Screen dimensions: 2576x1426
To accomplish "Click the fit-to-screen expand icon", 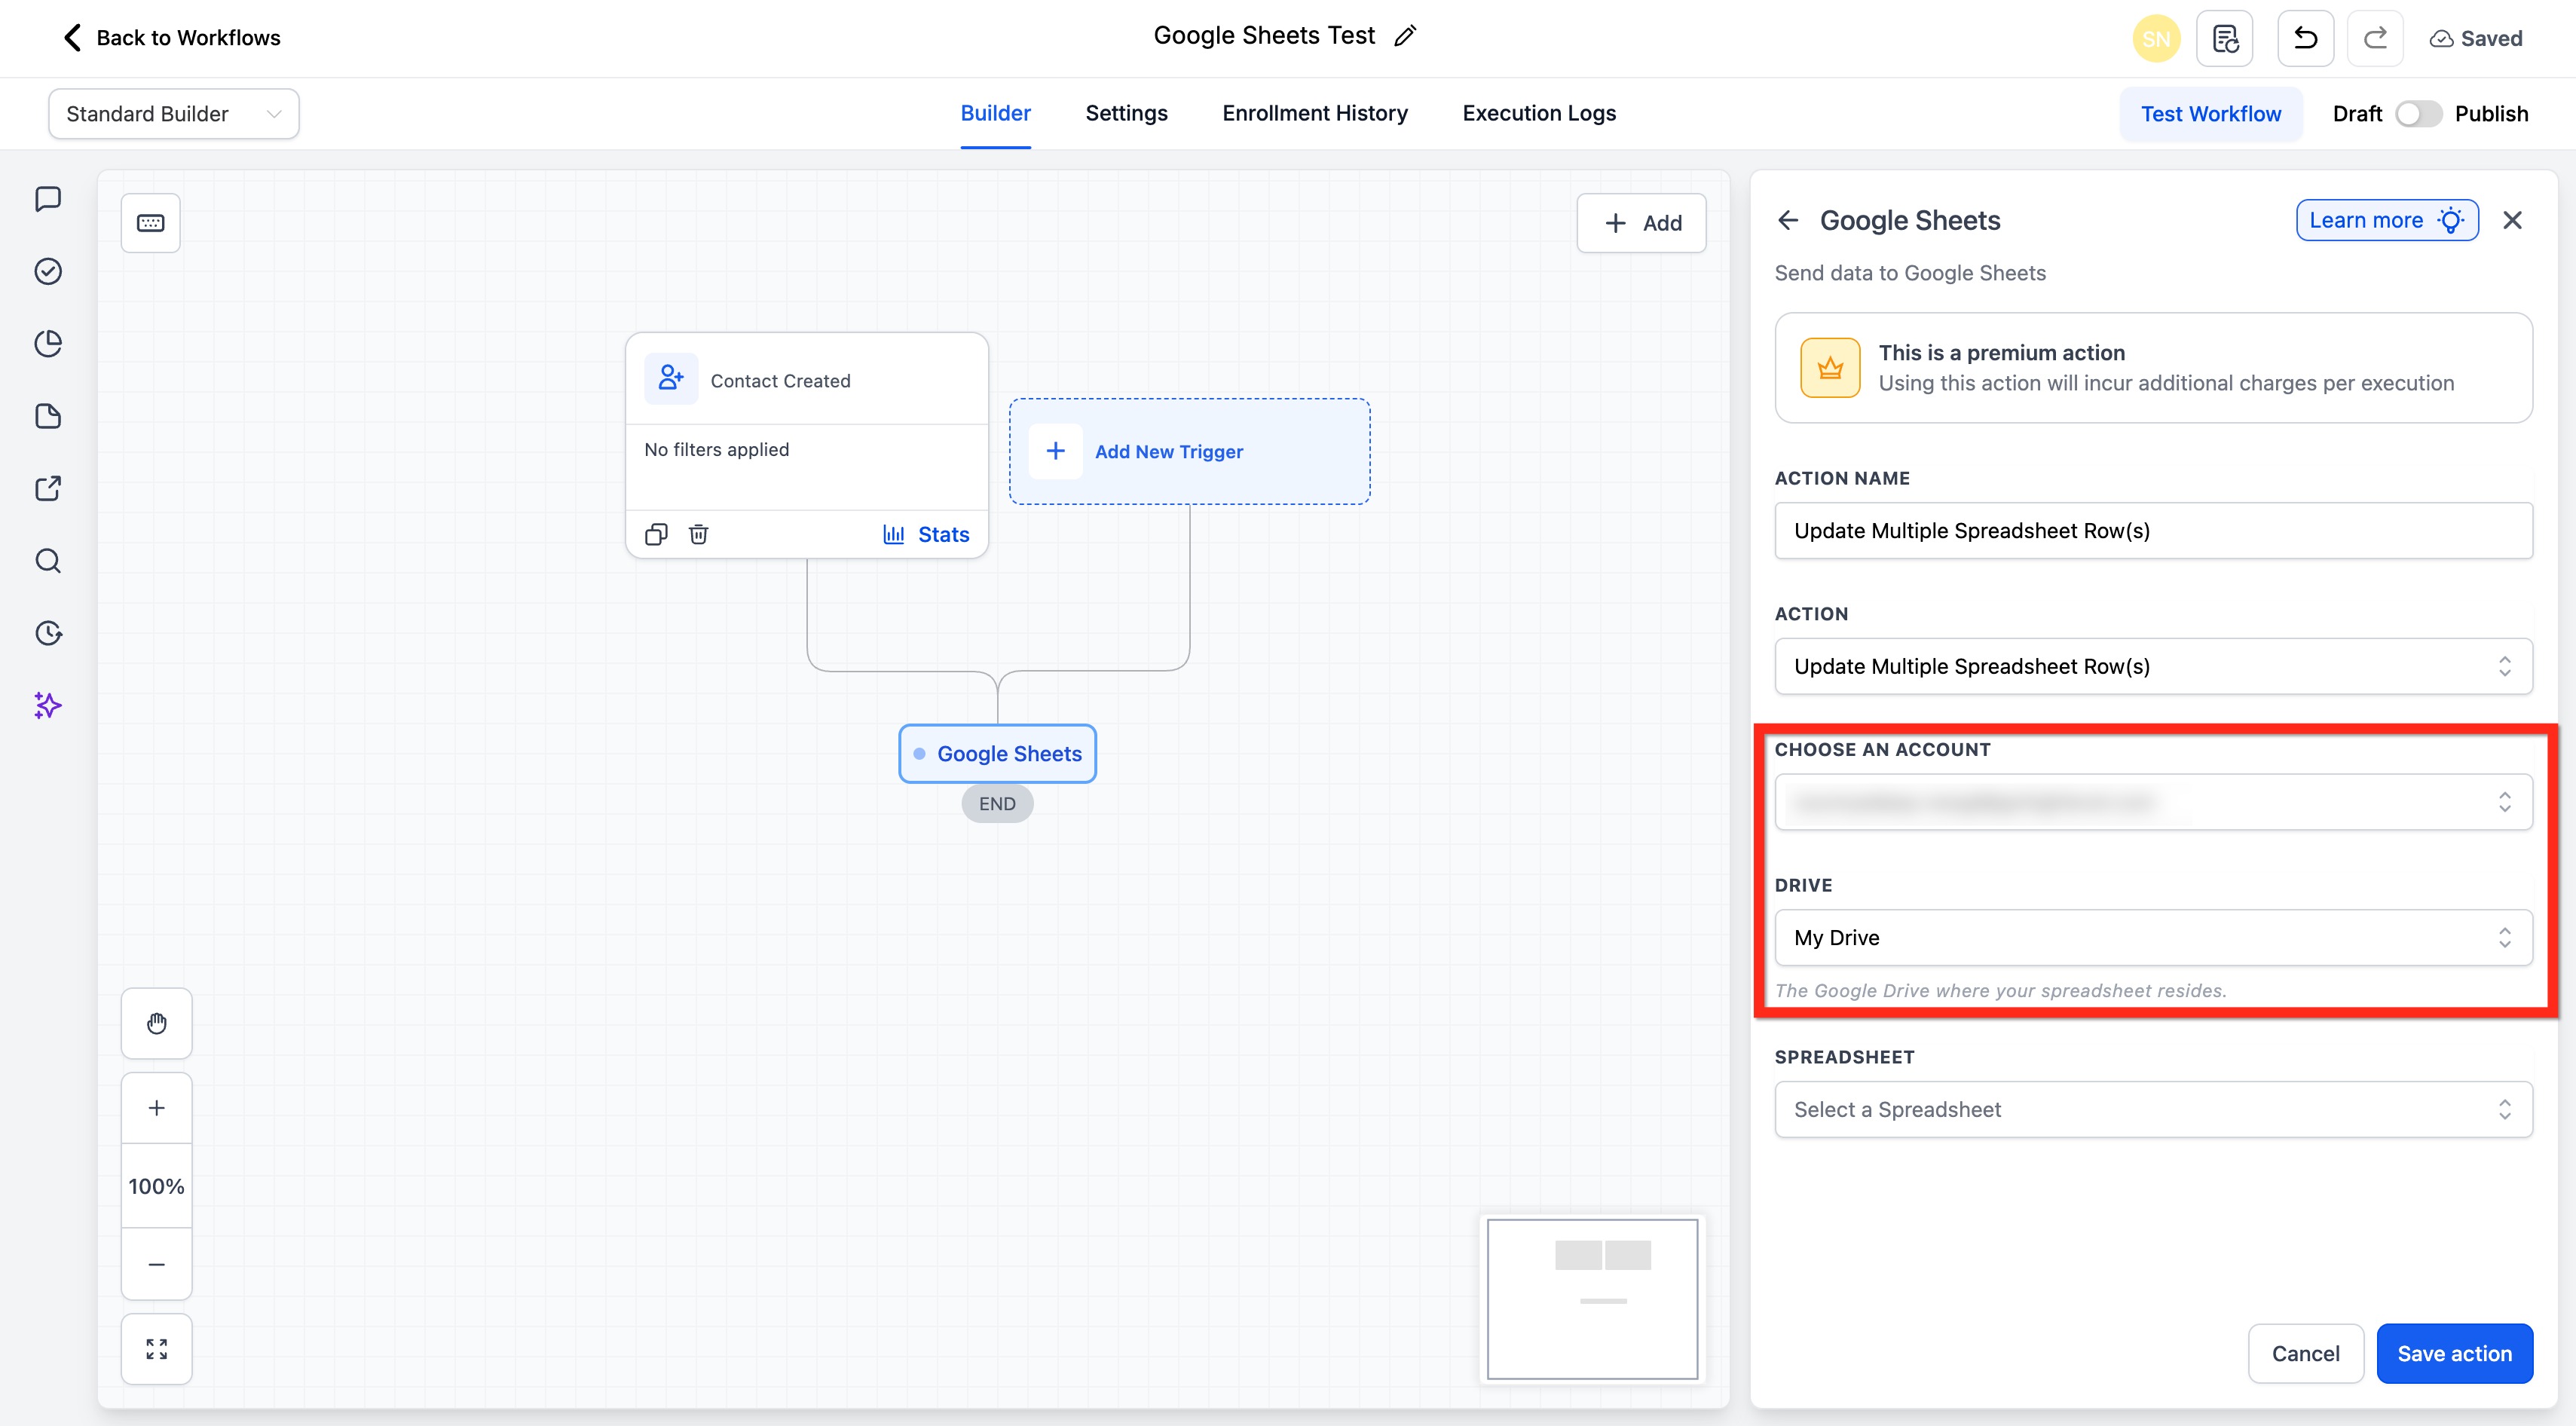I will (x=157, y=1349).
